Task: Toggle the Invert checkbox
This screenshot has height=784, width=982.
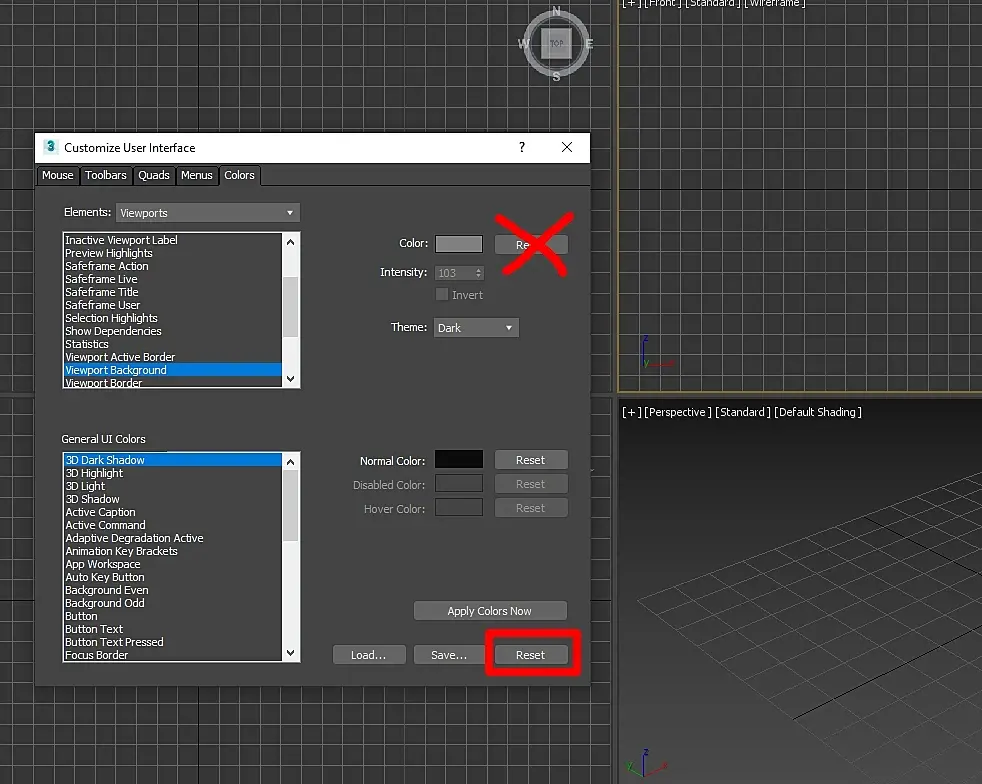Action: (x=442, y=294)
